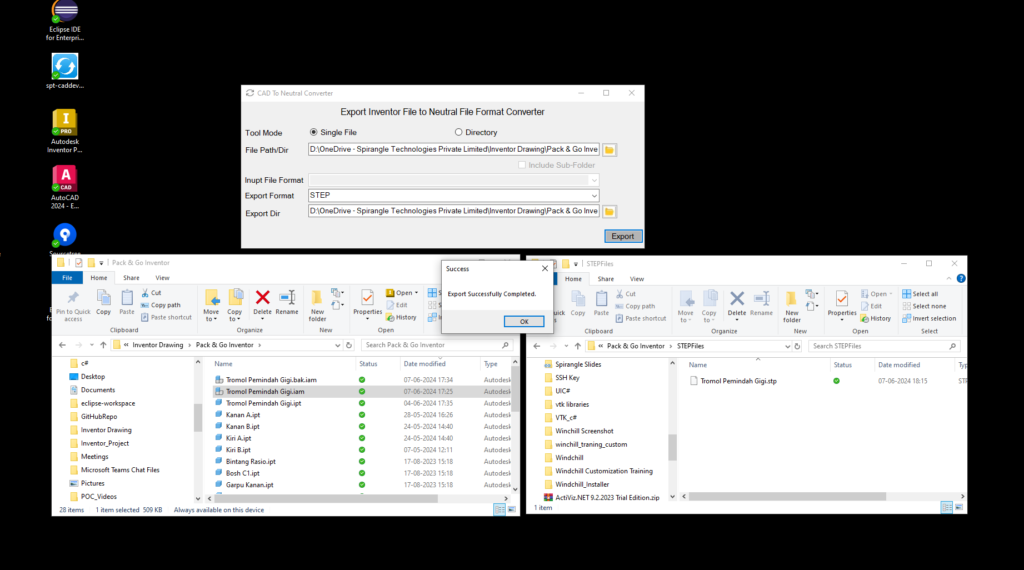Toggle Include Sub-Folder checkbox
The width and height of the screenshot is (1024, 570).
click(522, 165)
